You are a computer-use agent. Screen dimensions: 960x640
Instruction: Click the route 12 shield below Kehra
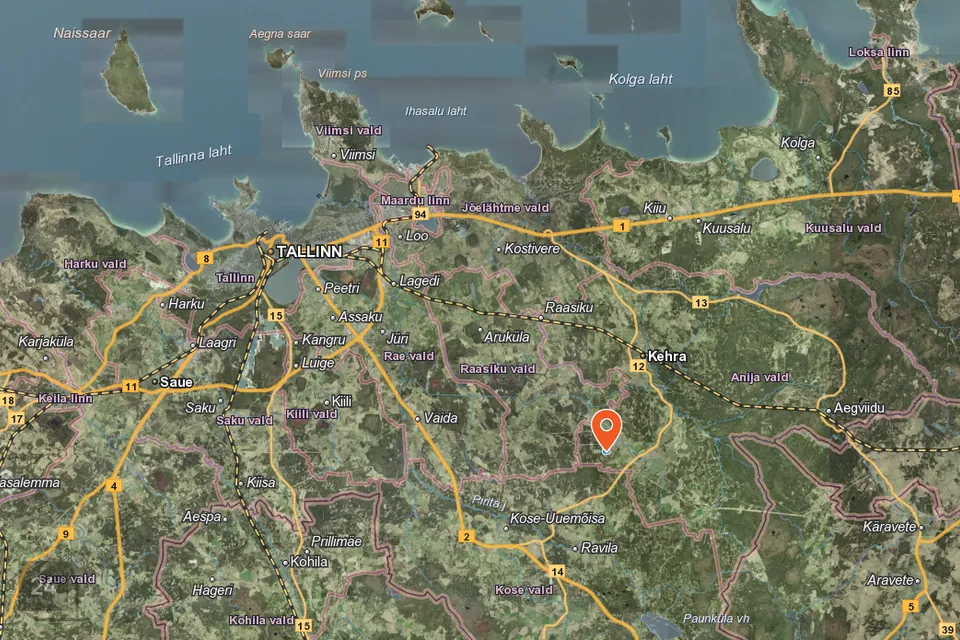pos(637,367)
